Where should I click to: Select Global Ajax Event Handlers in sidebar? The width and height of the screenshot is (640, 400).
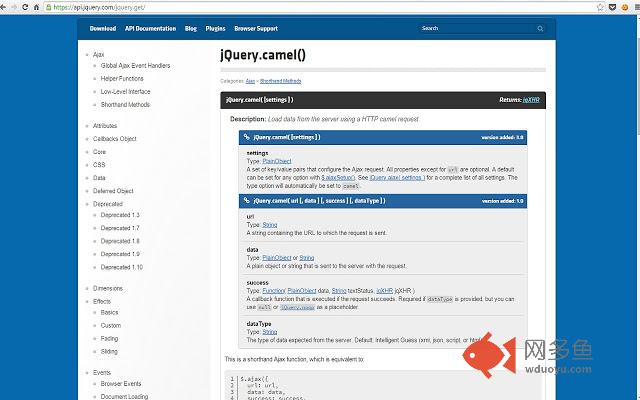point(136,66)
